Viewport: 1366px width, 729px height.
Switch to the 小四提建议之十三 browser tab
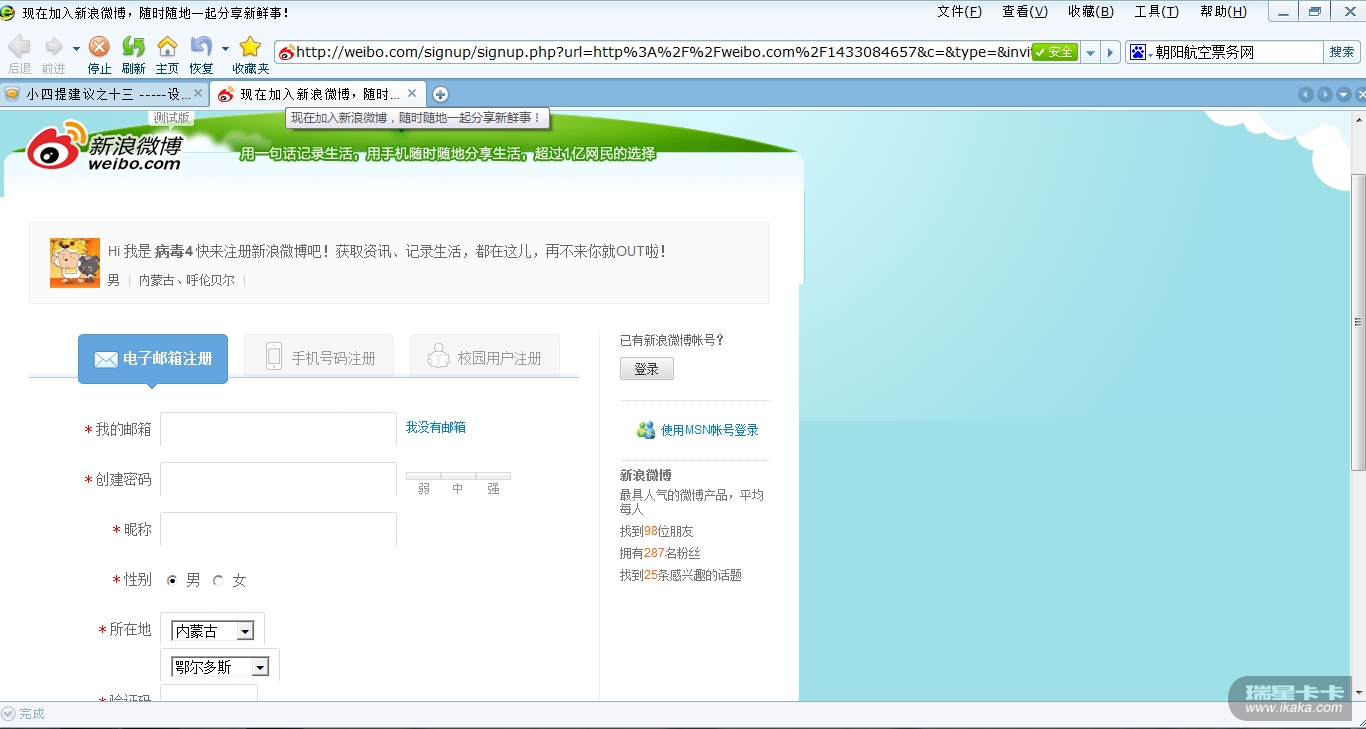coord(103,94)
